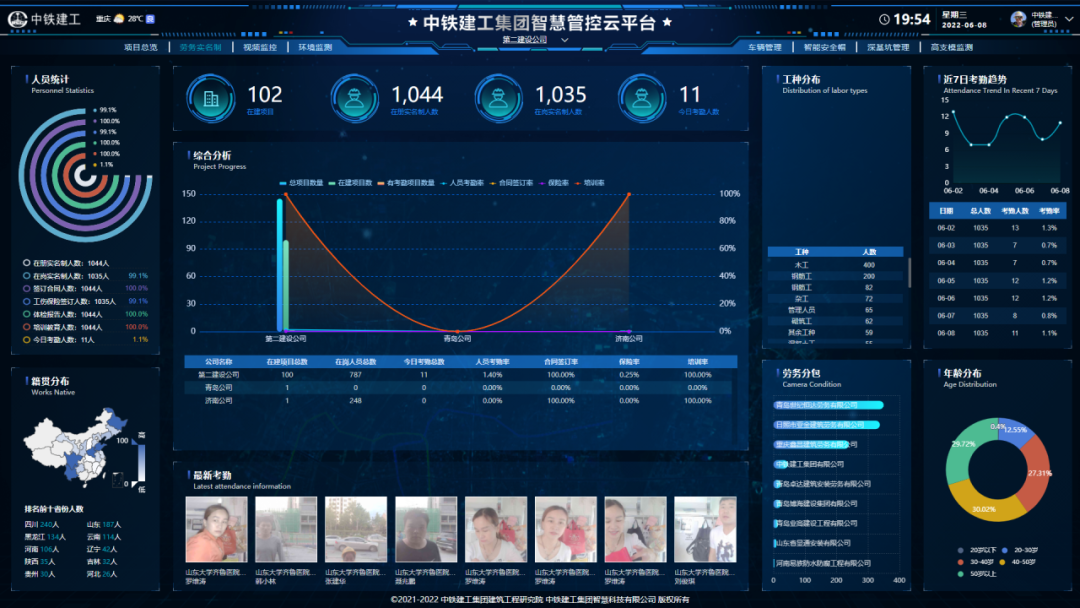This screenshot has width=1080, height=608.
Task: Click the worker icon beside 1,044
Action: [355, 99]
